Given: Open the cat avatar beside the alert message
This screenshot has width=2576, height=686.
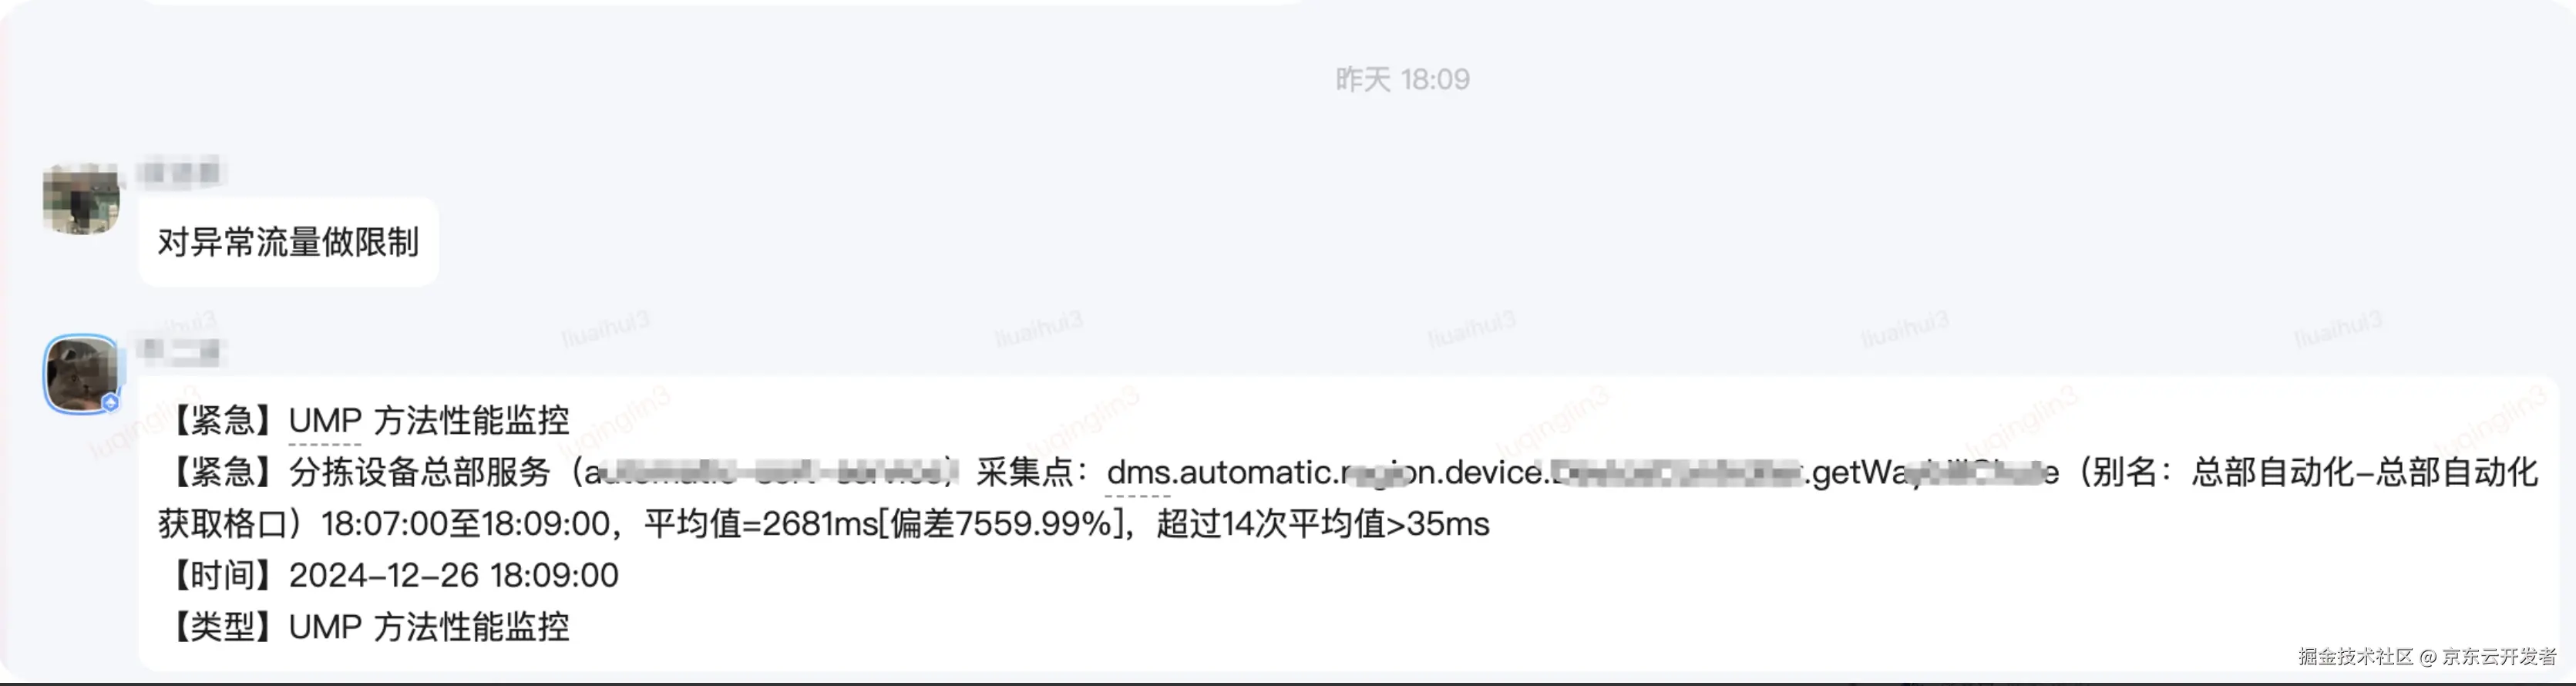Looking at the screenshot, I should tap(81, 374).
